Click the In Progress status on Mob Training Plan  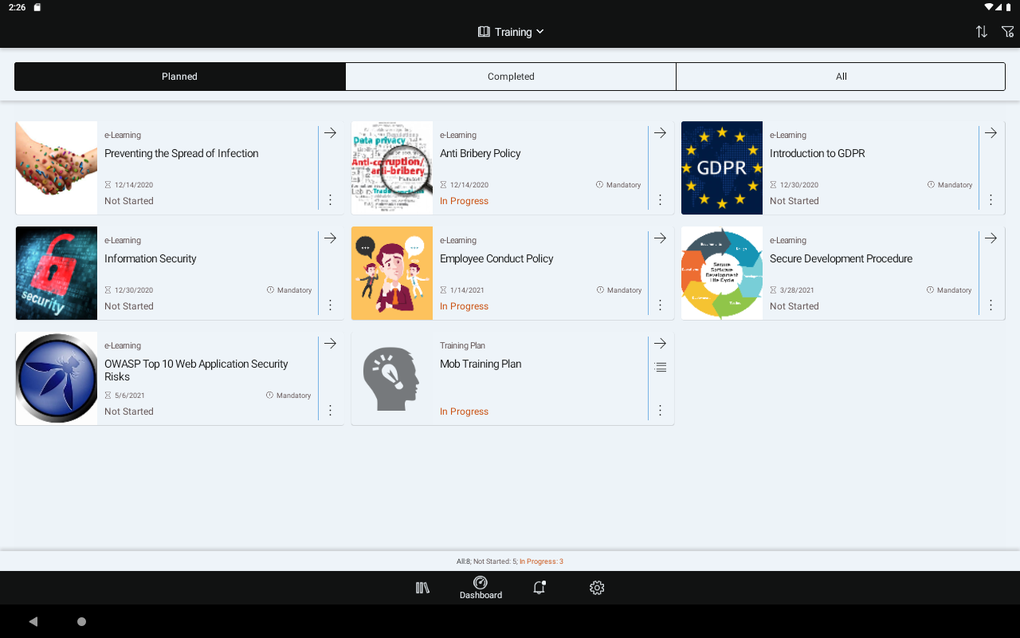coord(464,411)
